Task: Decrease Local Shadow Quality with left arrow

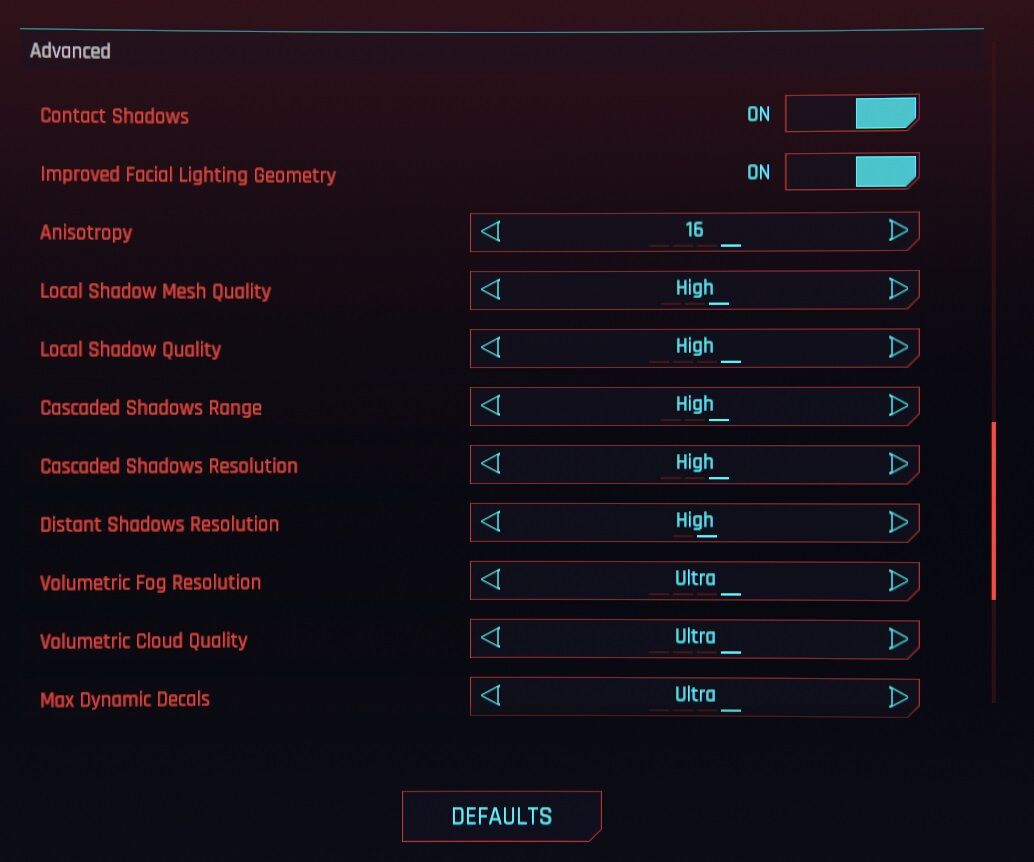Action: 491,348
